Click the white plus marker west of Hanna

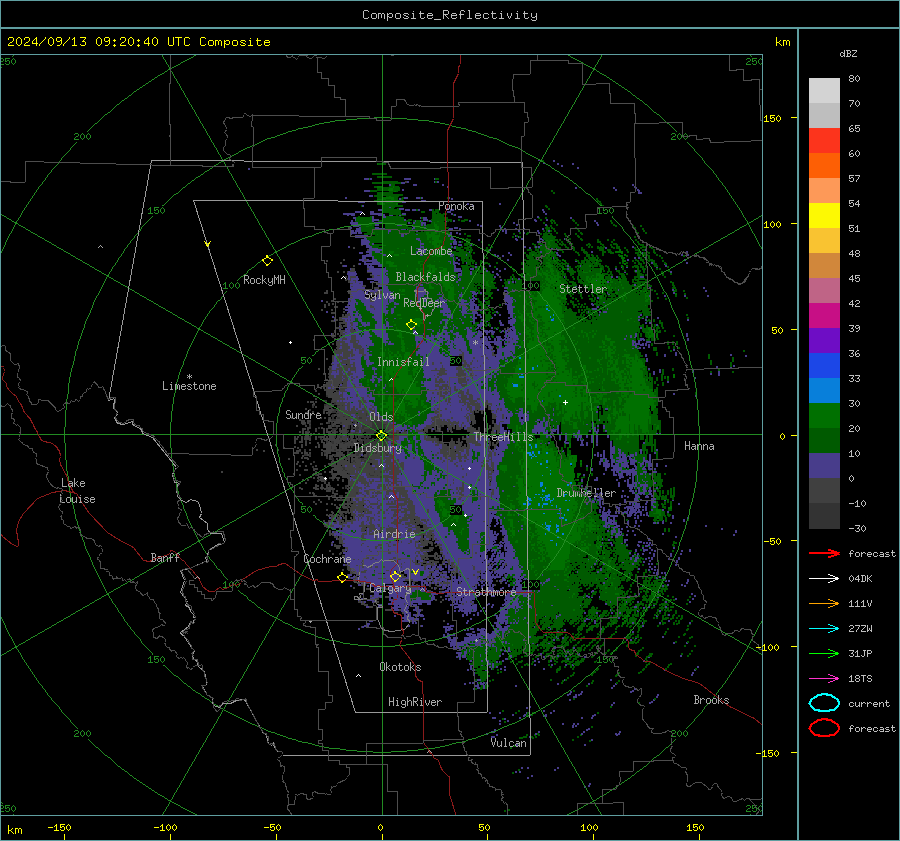(x=565, y=402)
